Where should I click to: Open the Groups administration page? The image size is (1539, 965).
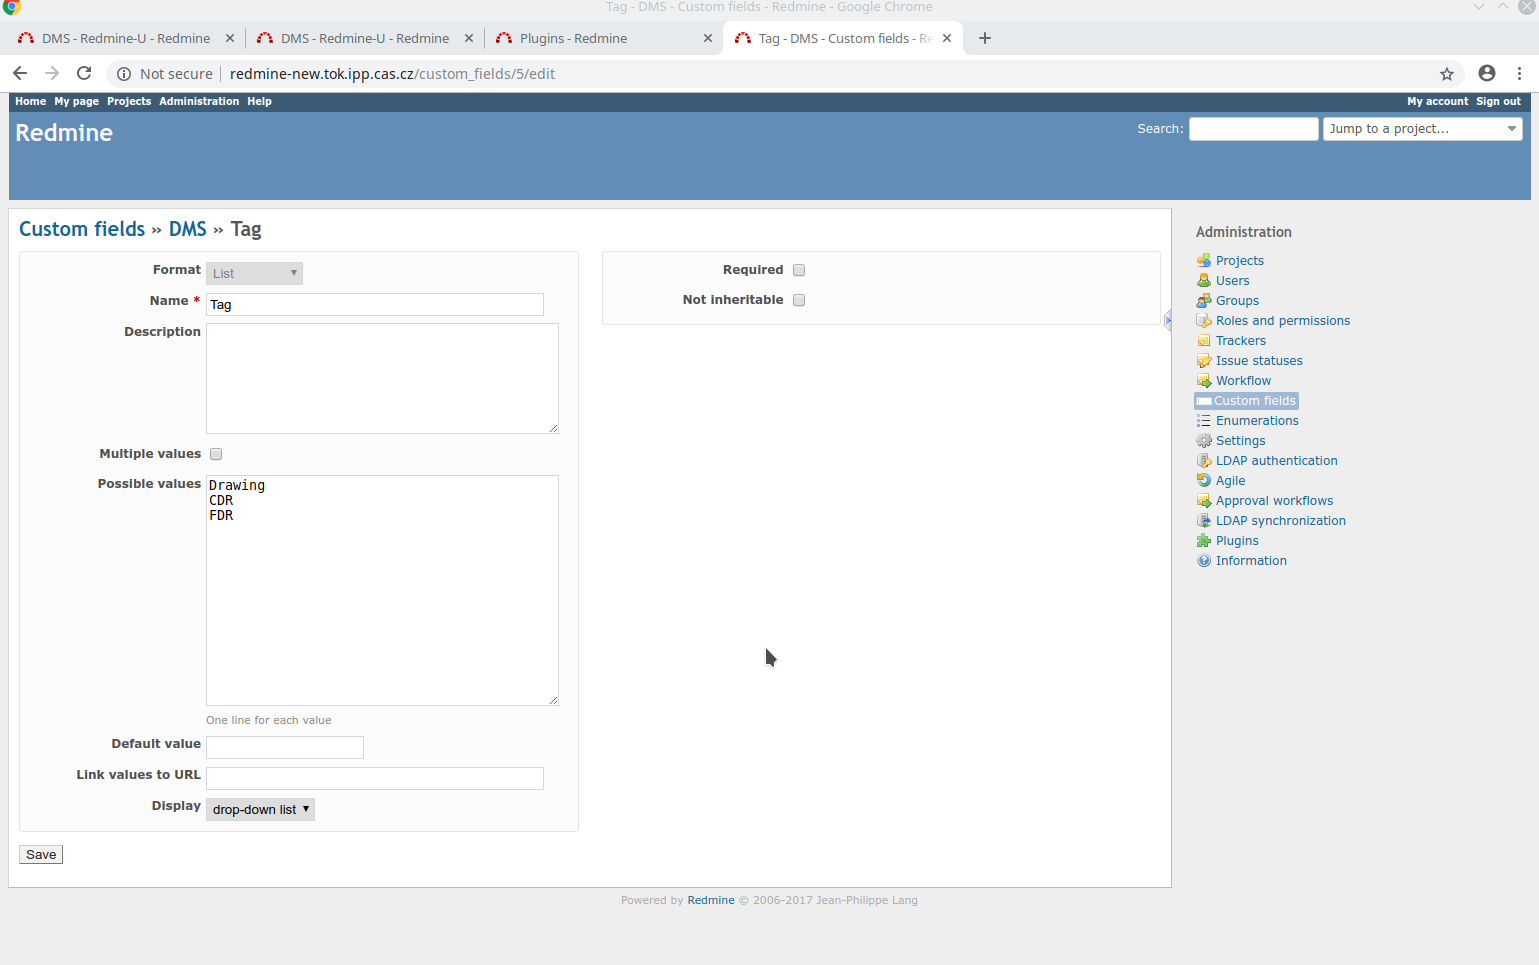(1236, 300)
